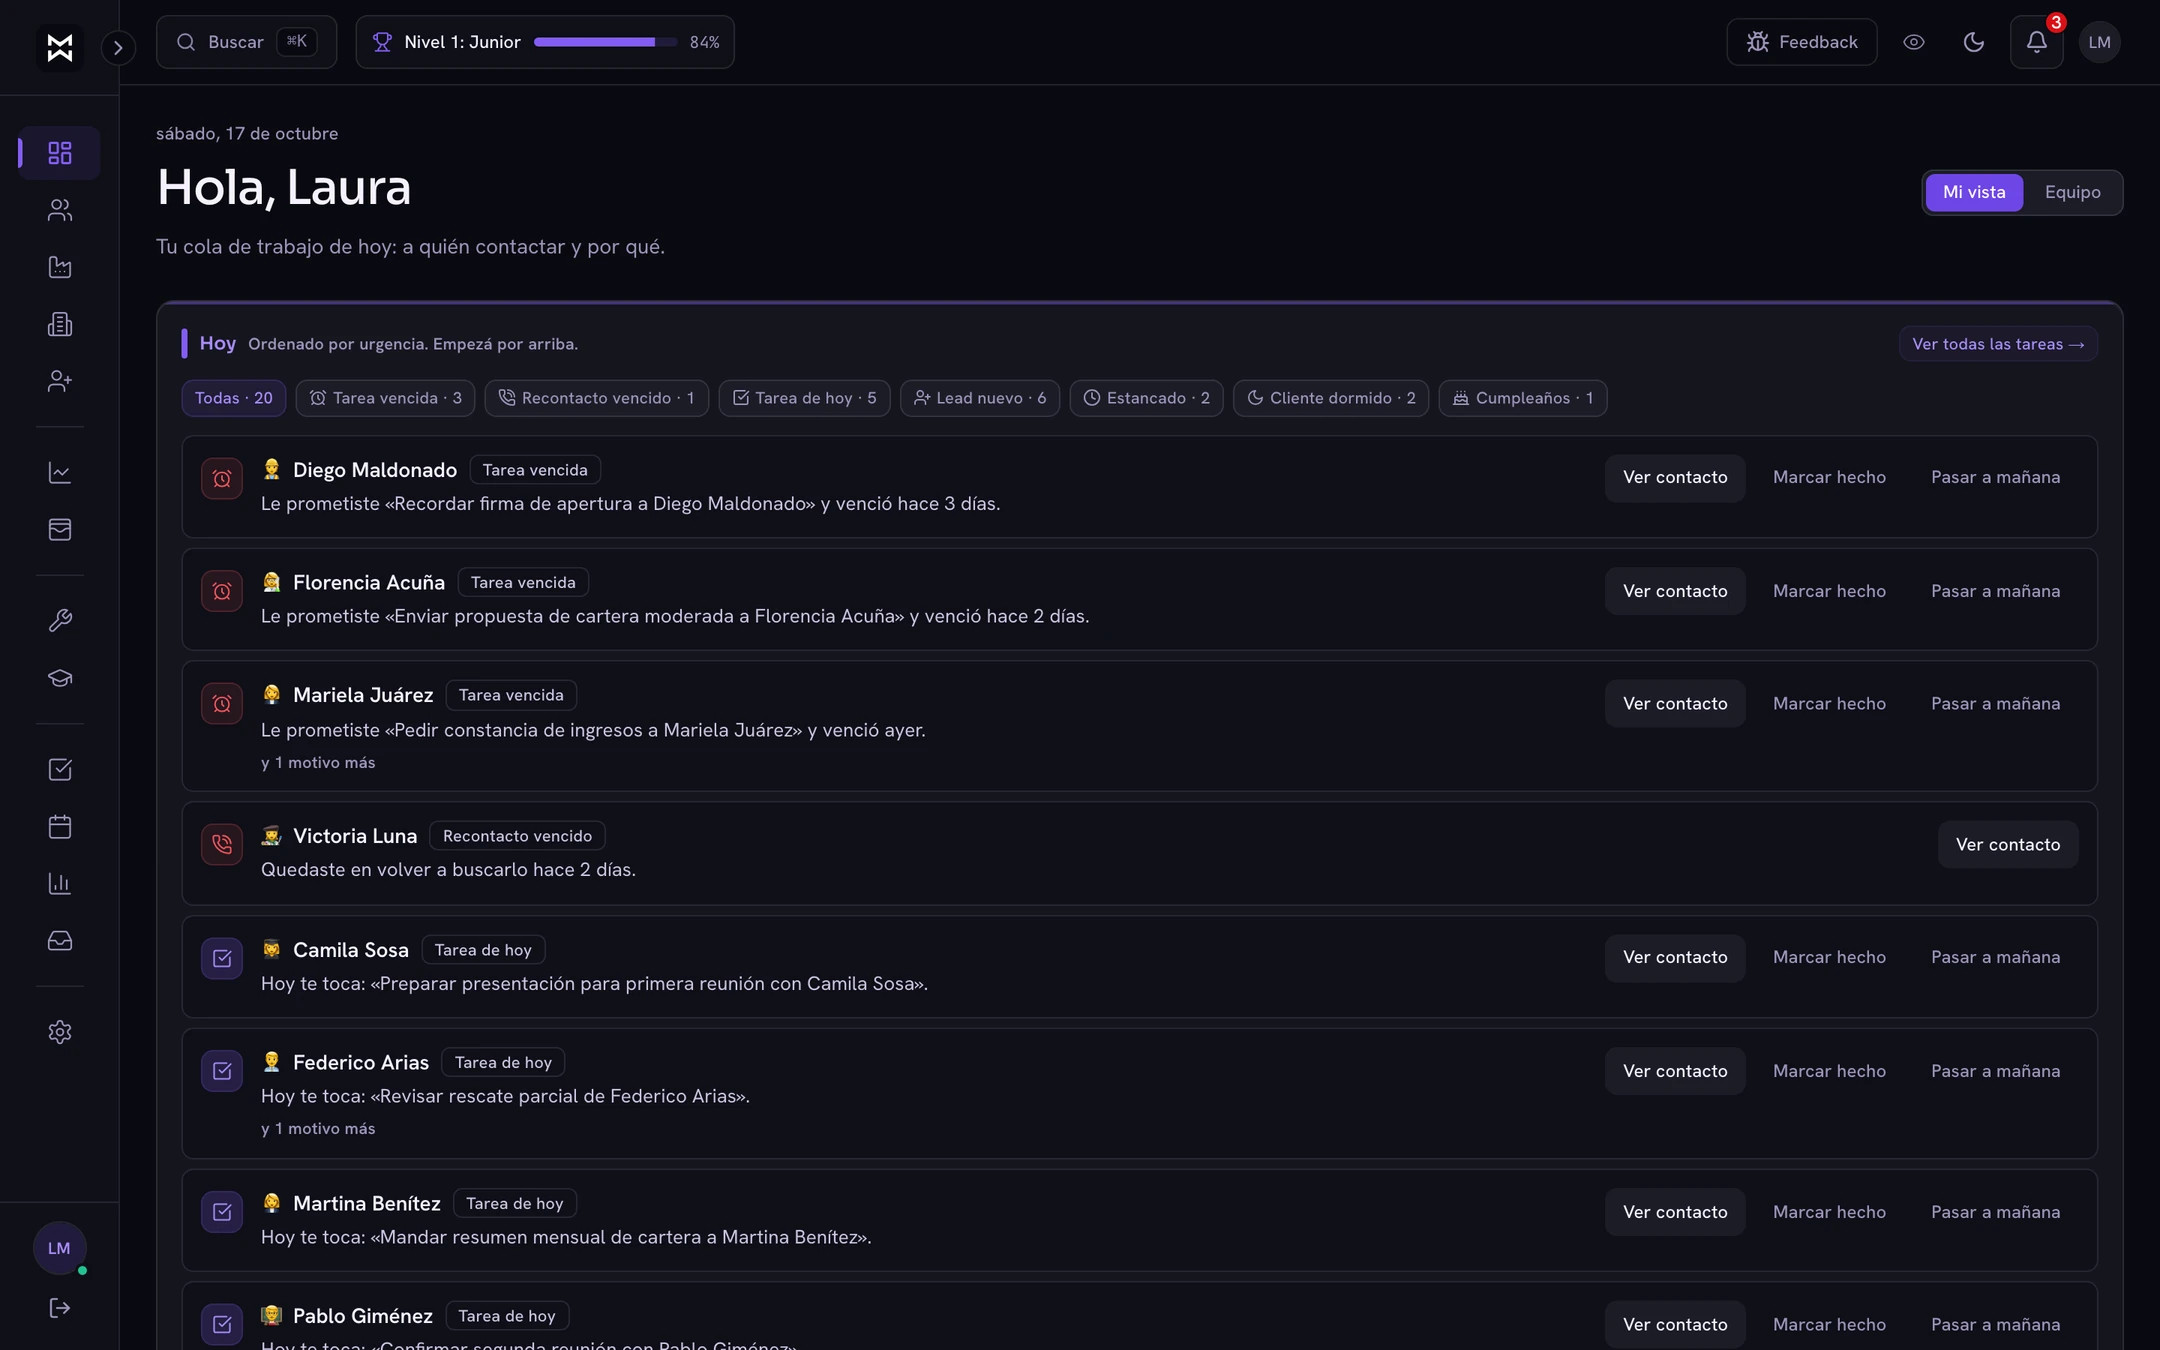Open the graduation cap academy icon
This screenshot has width=2160, height=1350.
coord(60,678)
